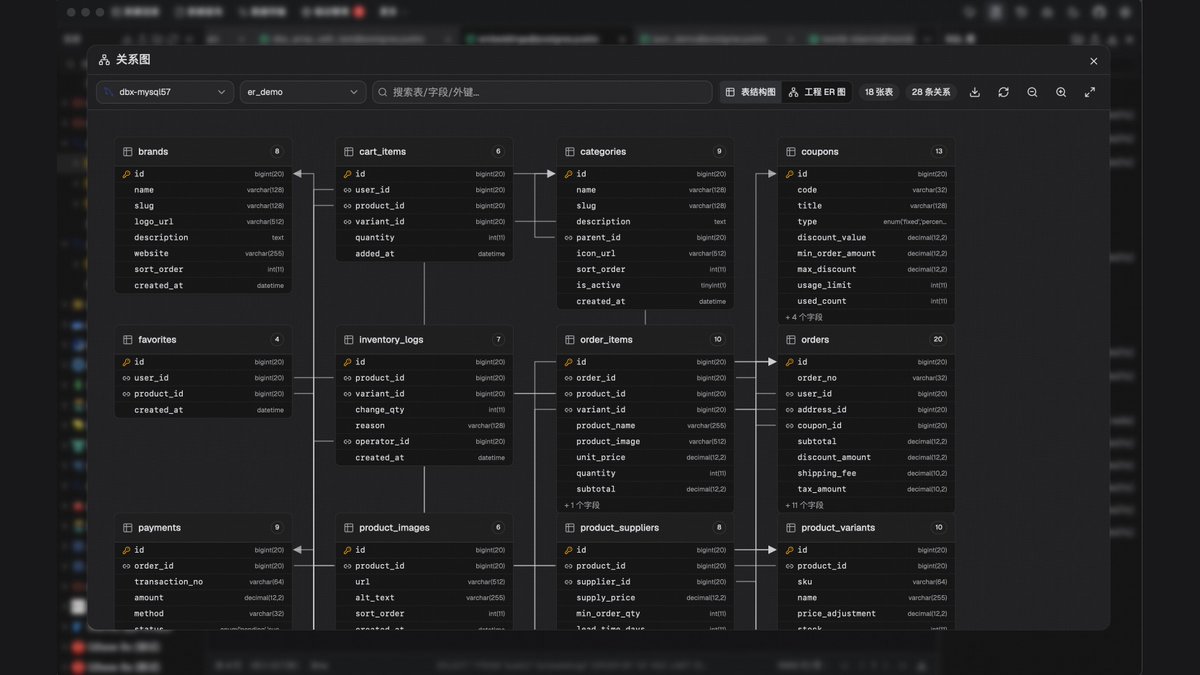
Task: Focus the 搜索表/字段/外键 search field
Action: click(x=543, y=92)
